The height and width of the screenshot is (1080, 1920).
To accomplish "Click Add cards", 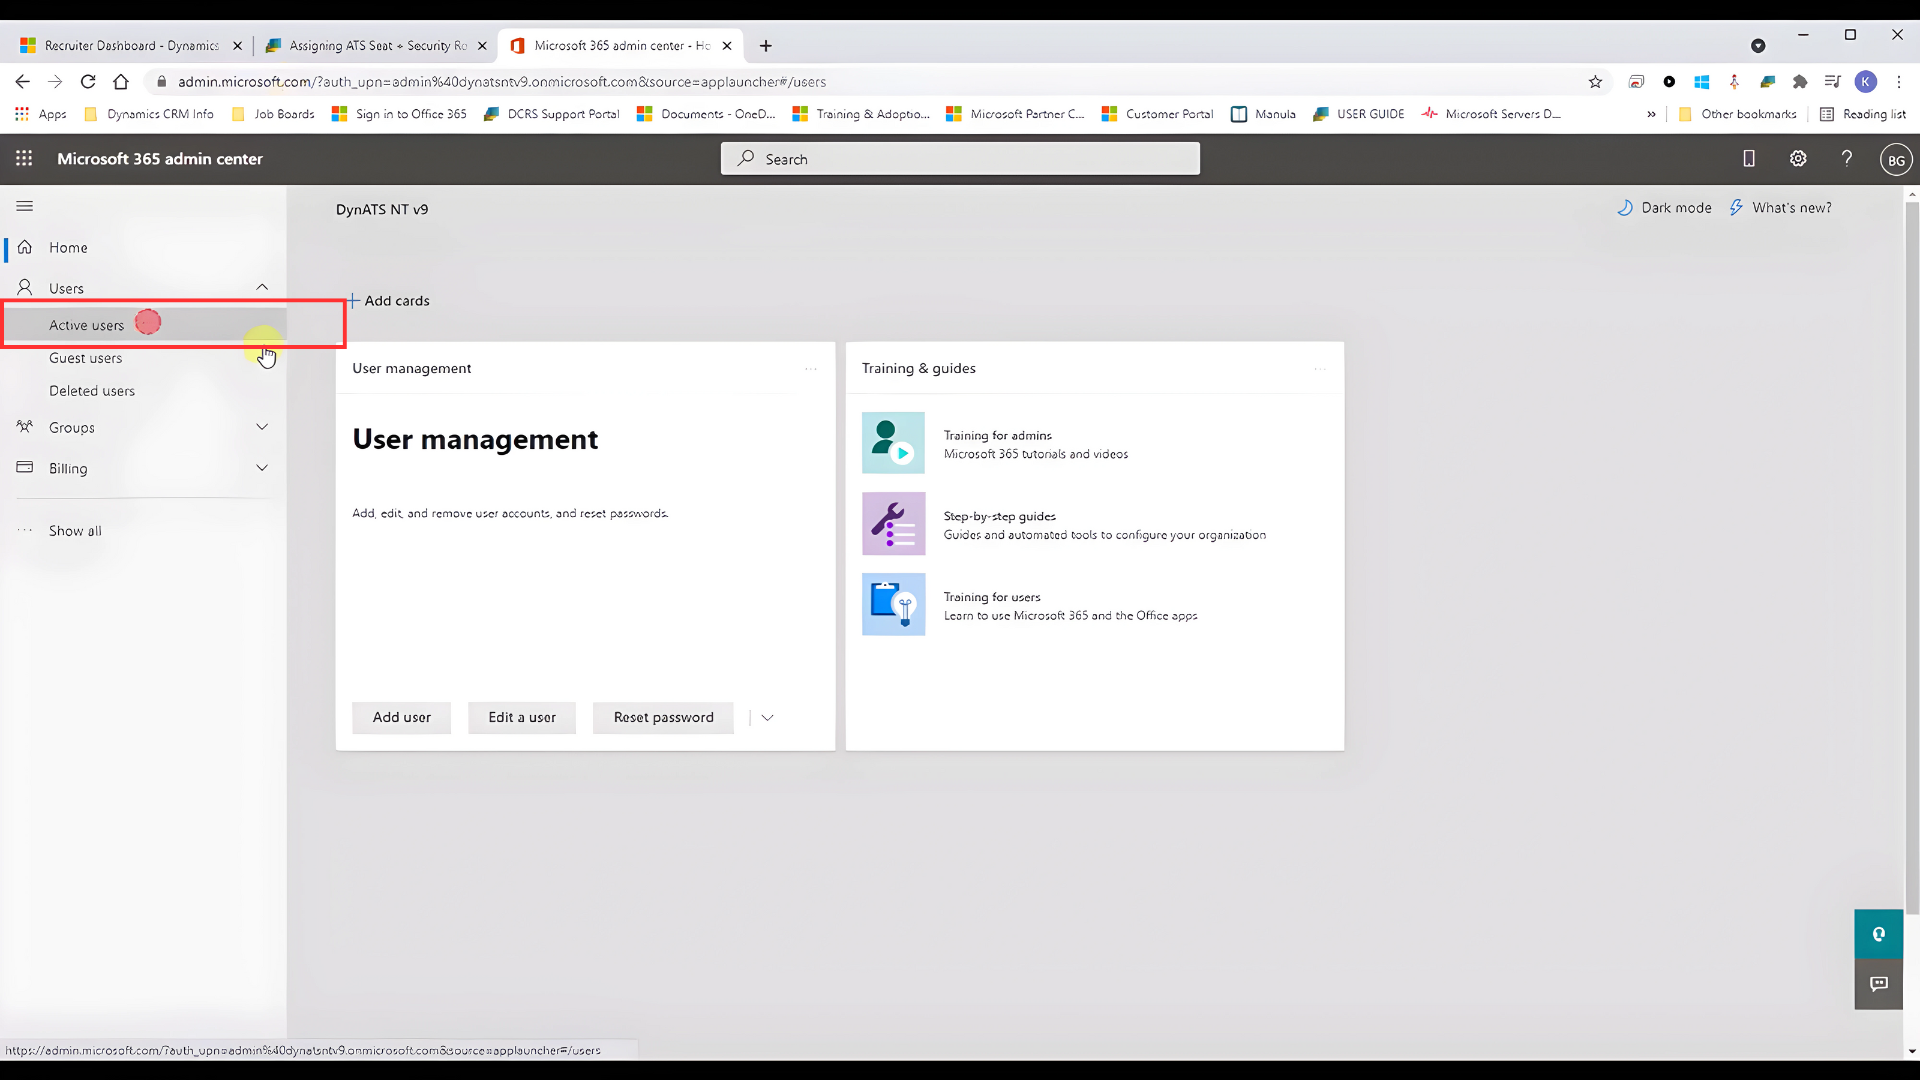I will pos(388,301).
